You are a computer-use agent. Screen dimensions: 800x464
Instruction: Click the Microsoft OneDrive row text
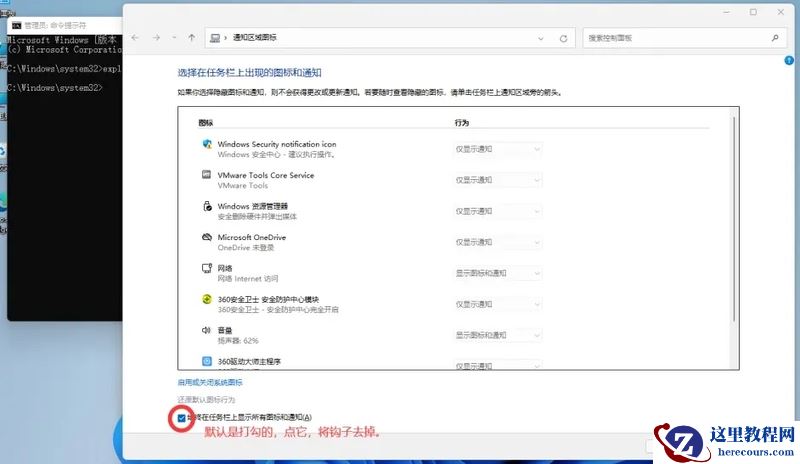(x=252, y=237)
